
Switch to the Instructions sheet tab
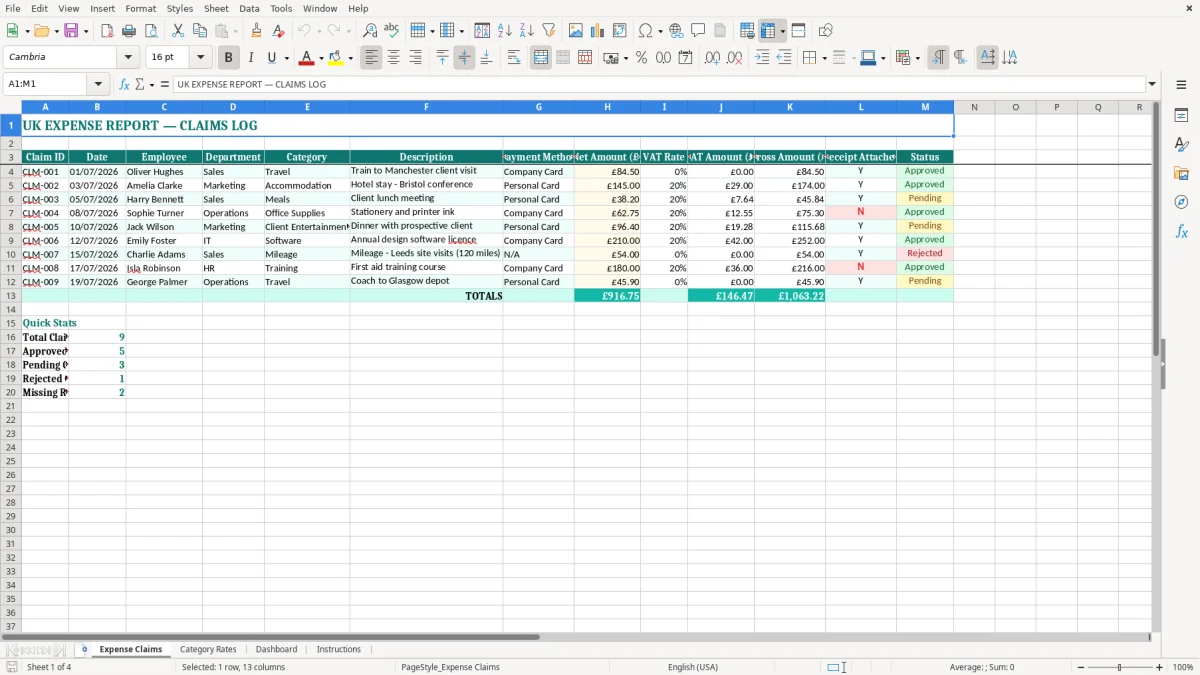tap(339, 650)
